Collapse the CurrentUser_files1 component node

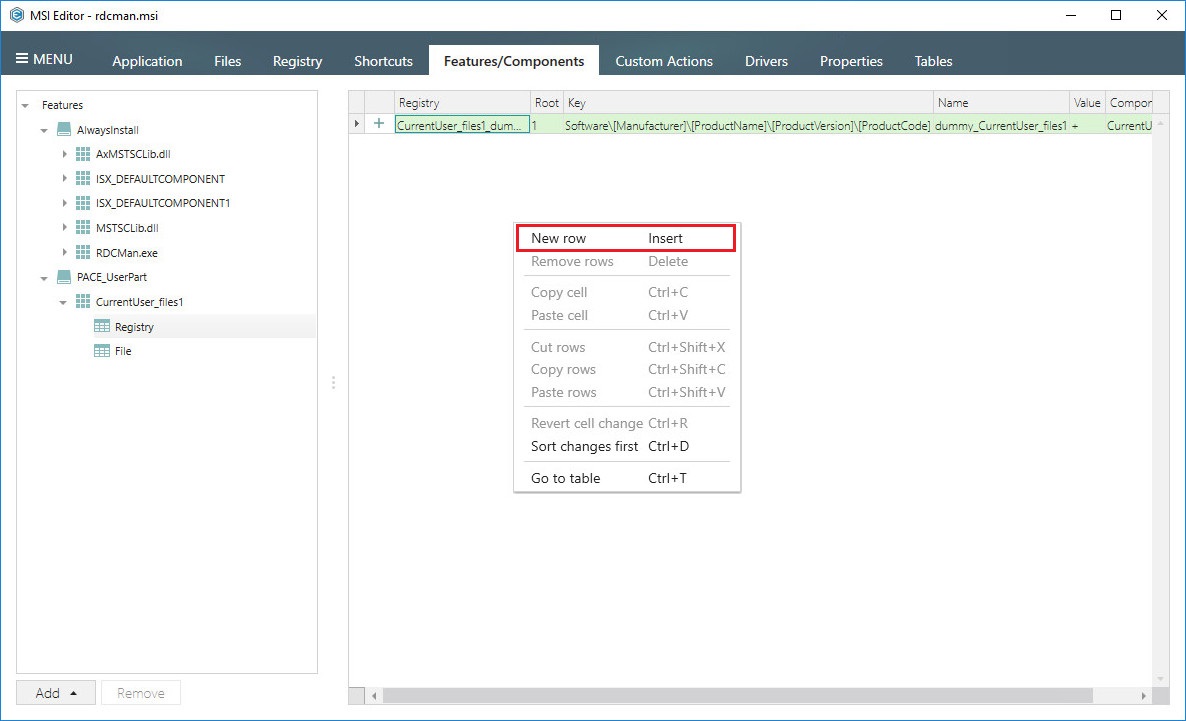pos(63,303)
